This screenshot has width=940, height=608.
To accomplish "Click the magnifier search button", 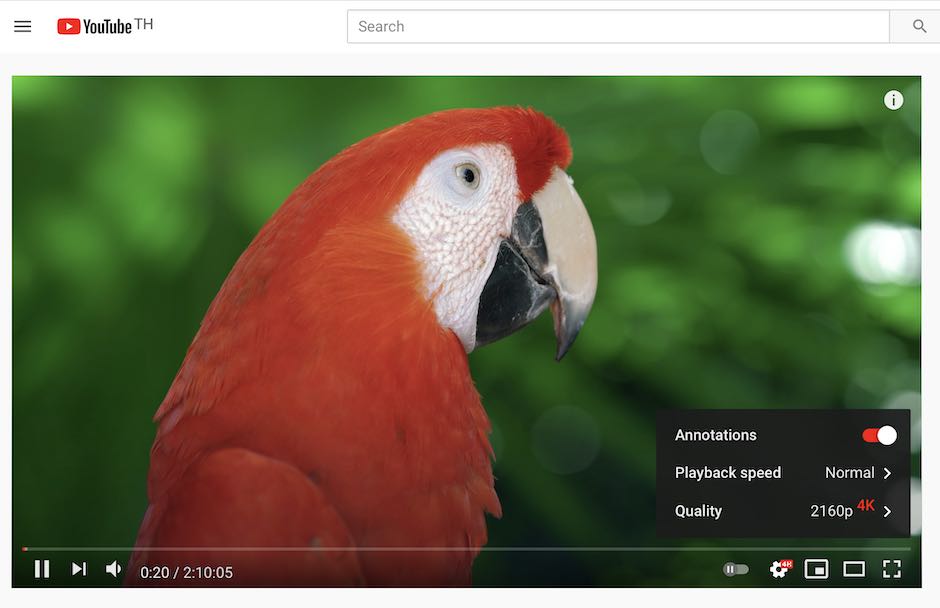I will [918, 26].
